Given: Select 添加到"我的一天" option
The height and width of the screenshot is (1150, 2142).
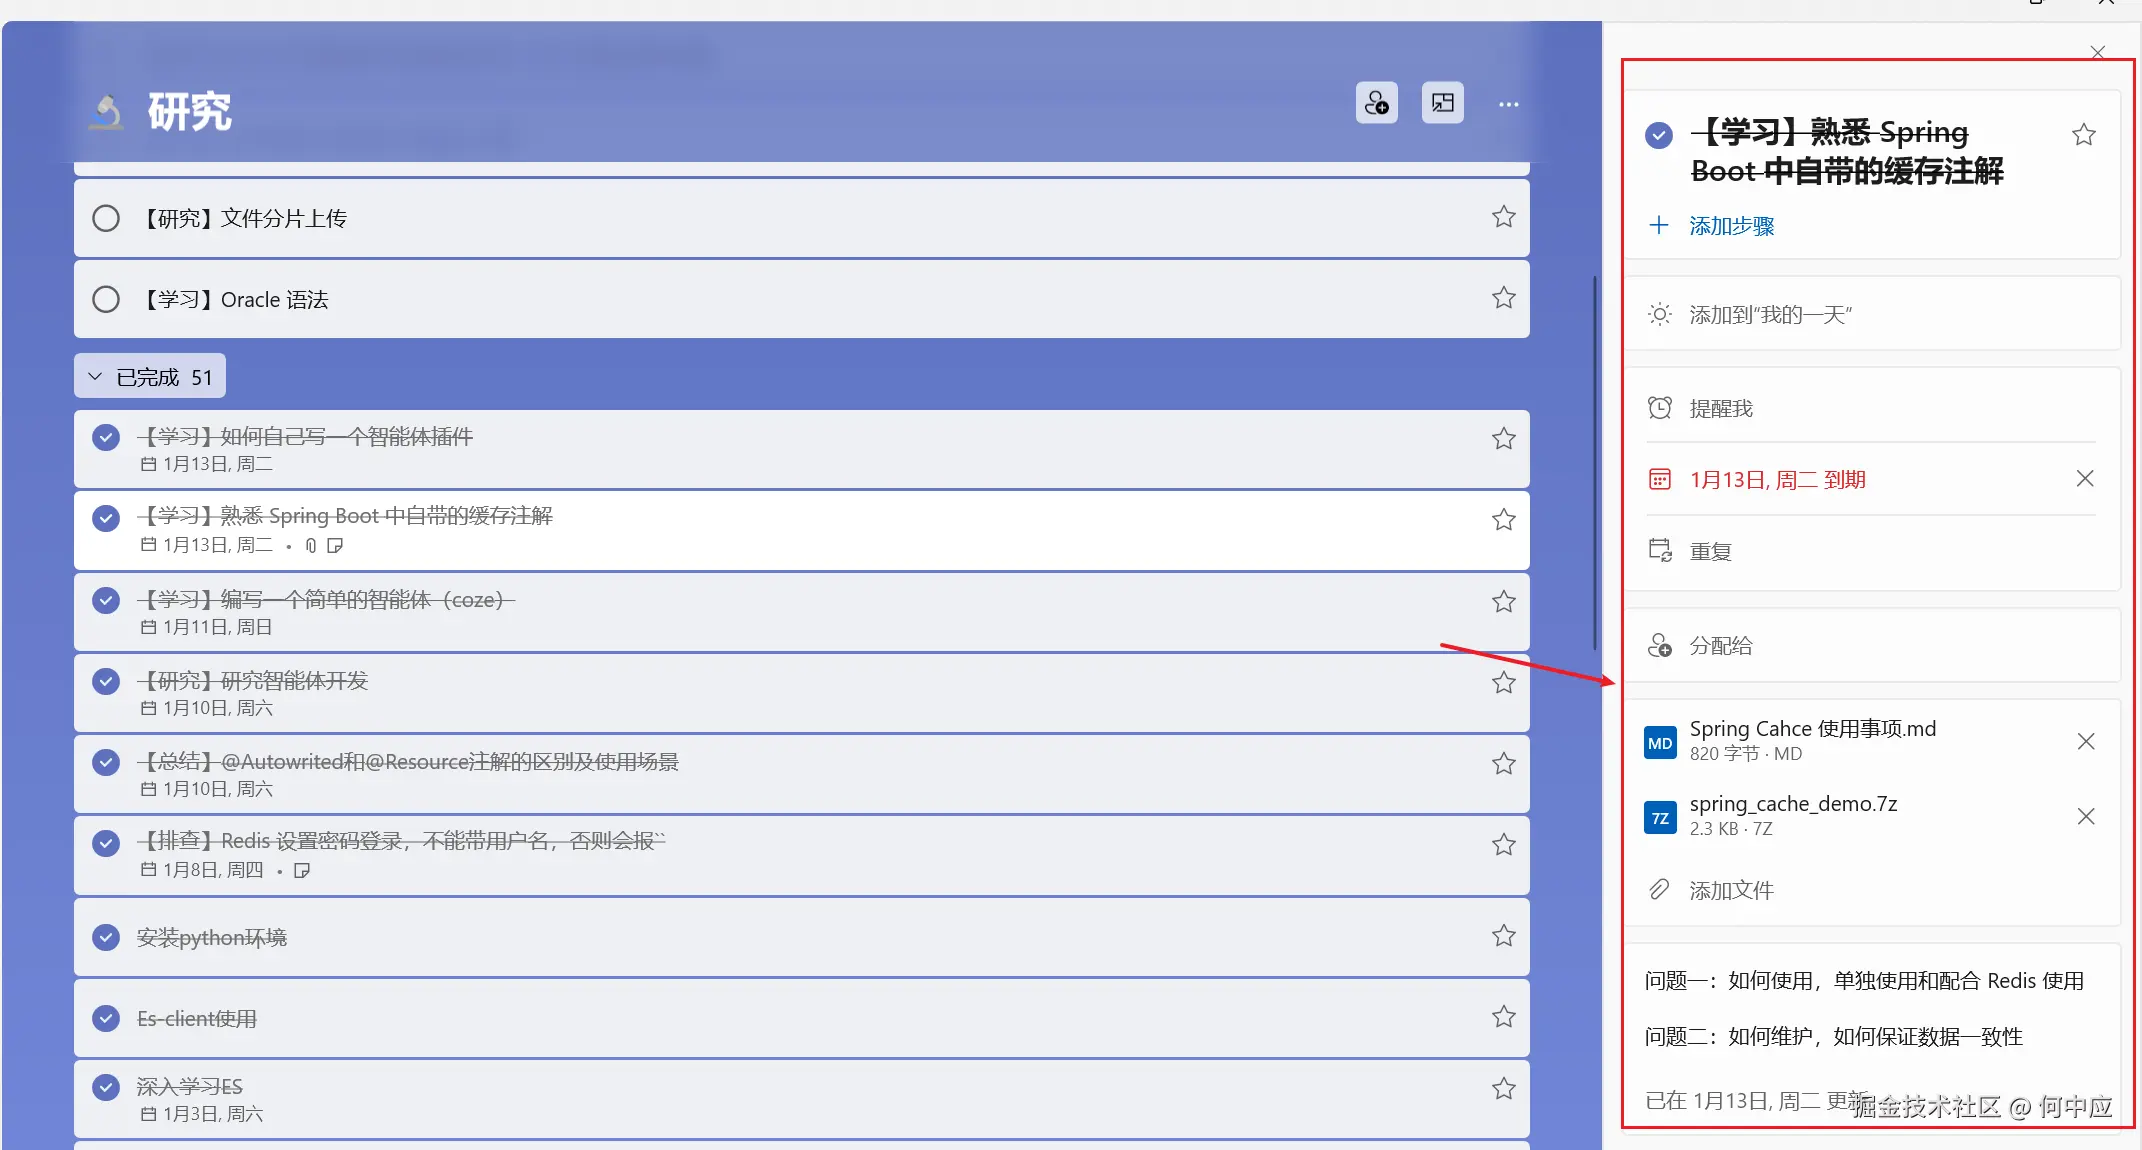Looking at the screenshot, I should pyautogui.click(x=1770, y=315).
